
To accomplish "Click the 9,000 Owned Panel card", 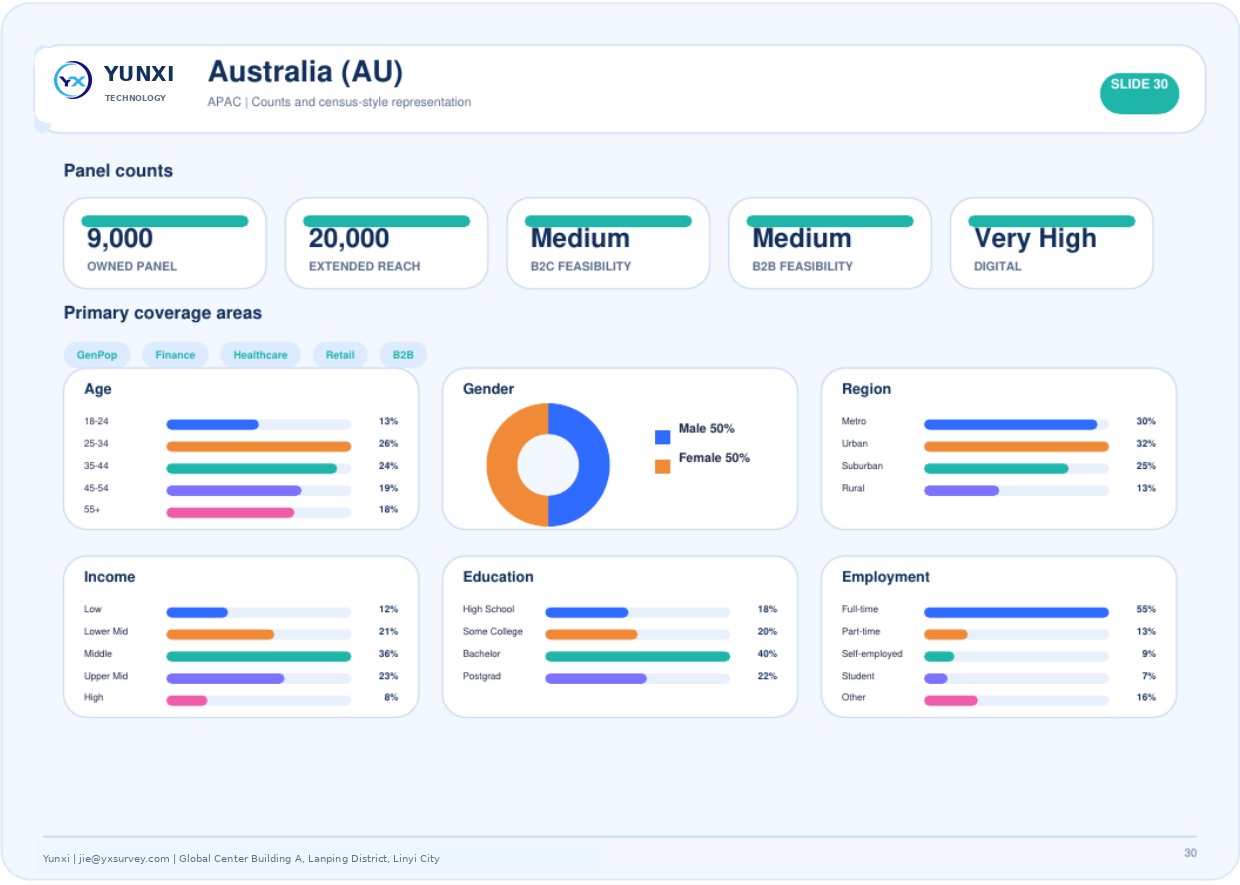I will click(x=165, y=243).
